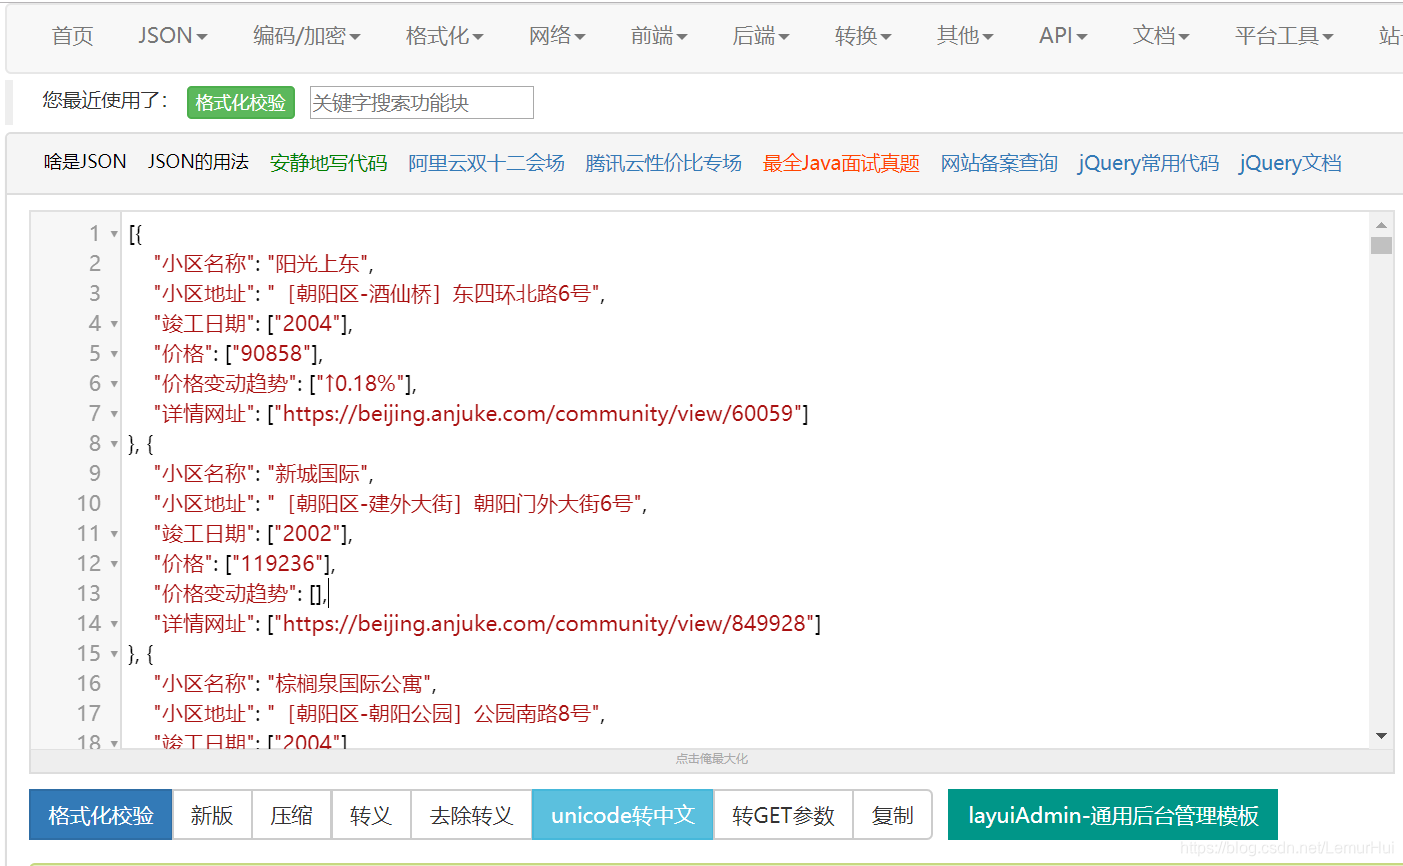This screenshot has width=1403, height=866.
Task: Open the 转换 dropdown menu
Action: click(863, 36)
